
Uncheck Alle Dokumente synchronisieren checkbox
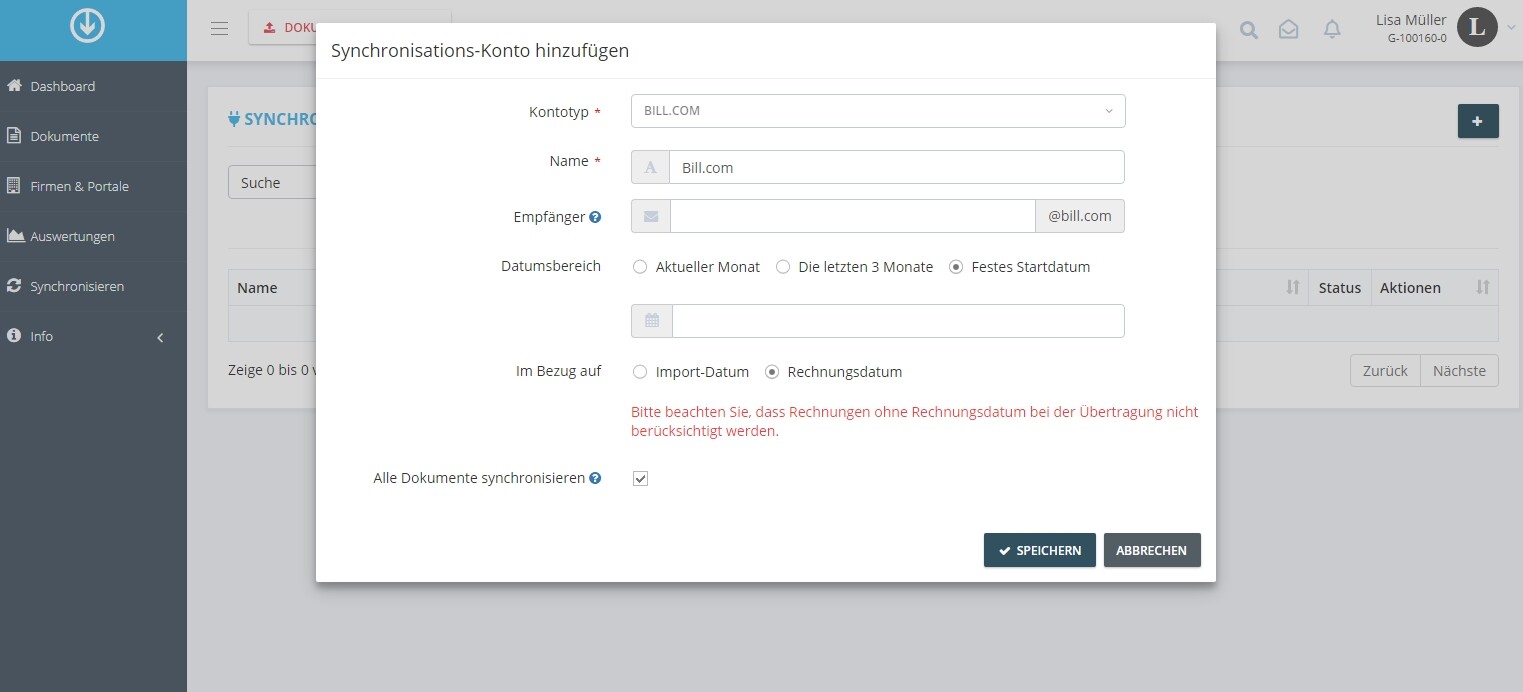click(641, 479)
